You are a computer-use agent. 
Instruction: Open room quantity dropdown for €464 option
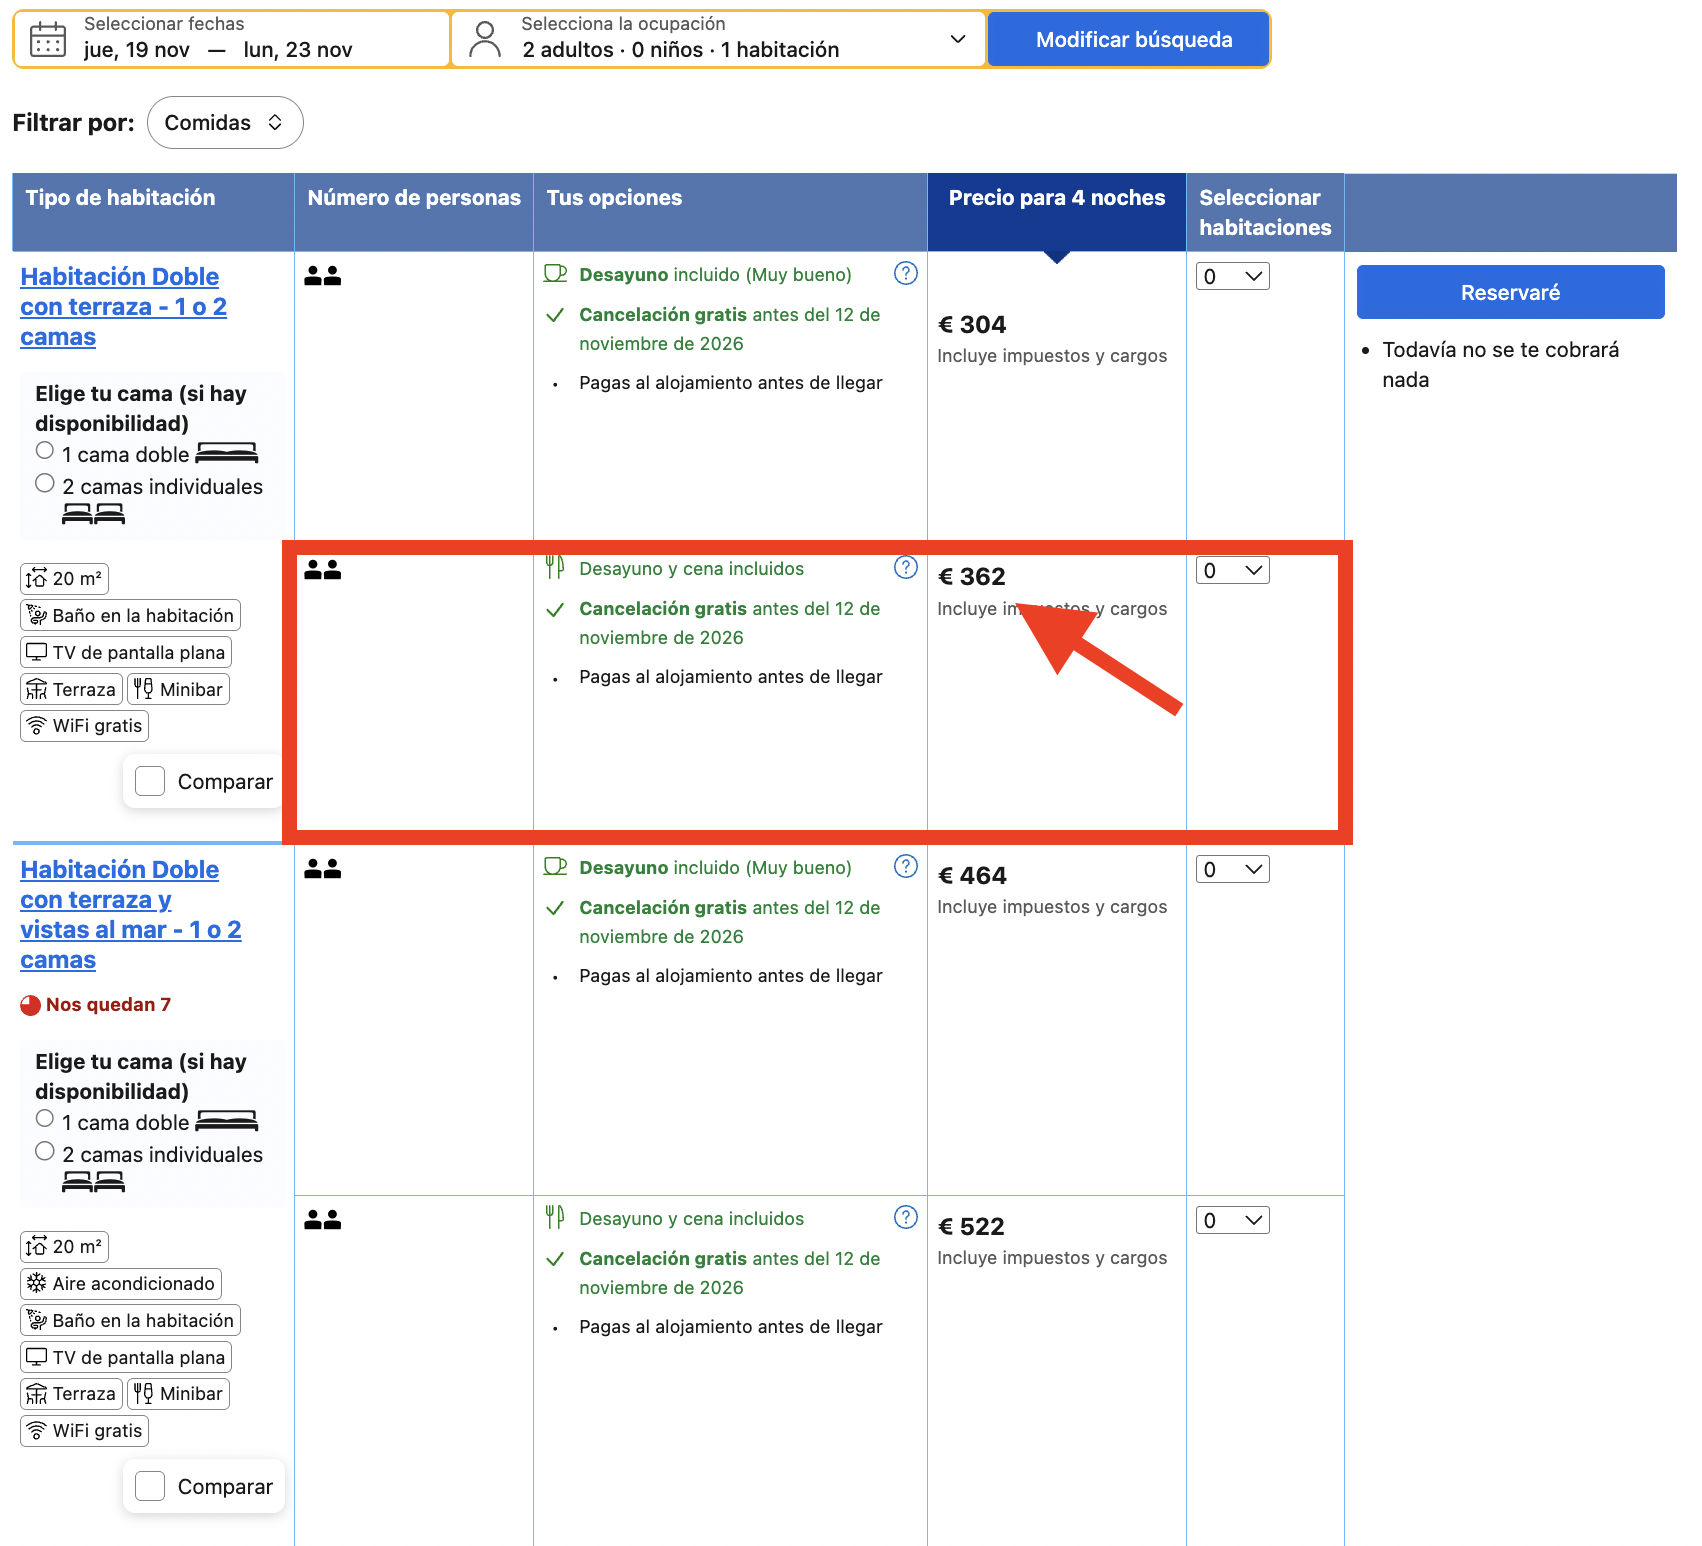click(x=1233, y=869)
